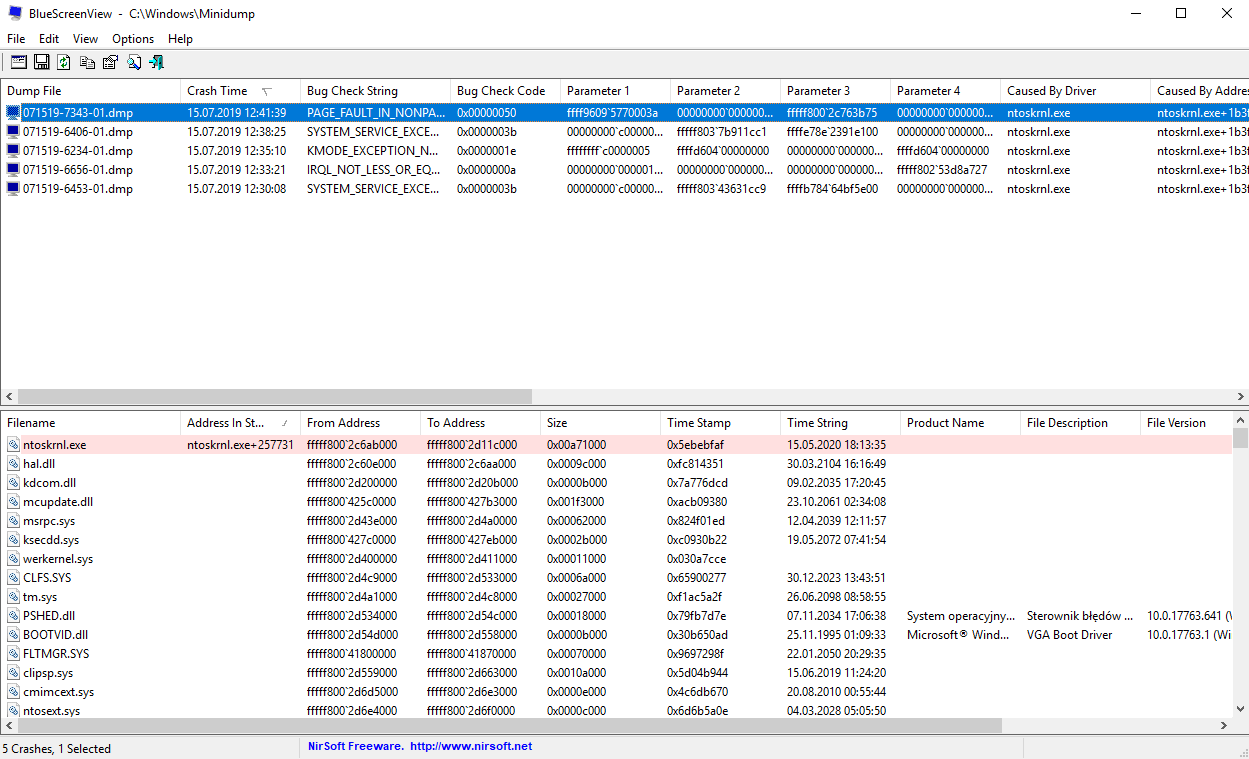1249x759 pixels.
Task: Select the cmimcext.sys row
Action: 616,692
